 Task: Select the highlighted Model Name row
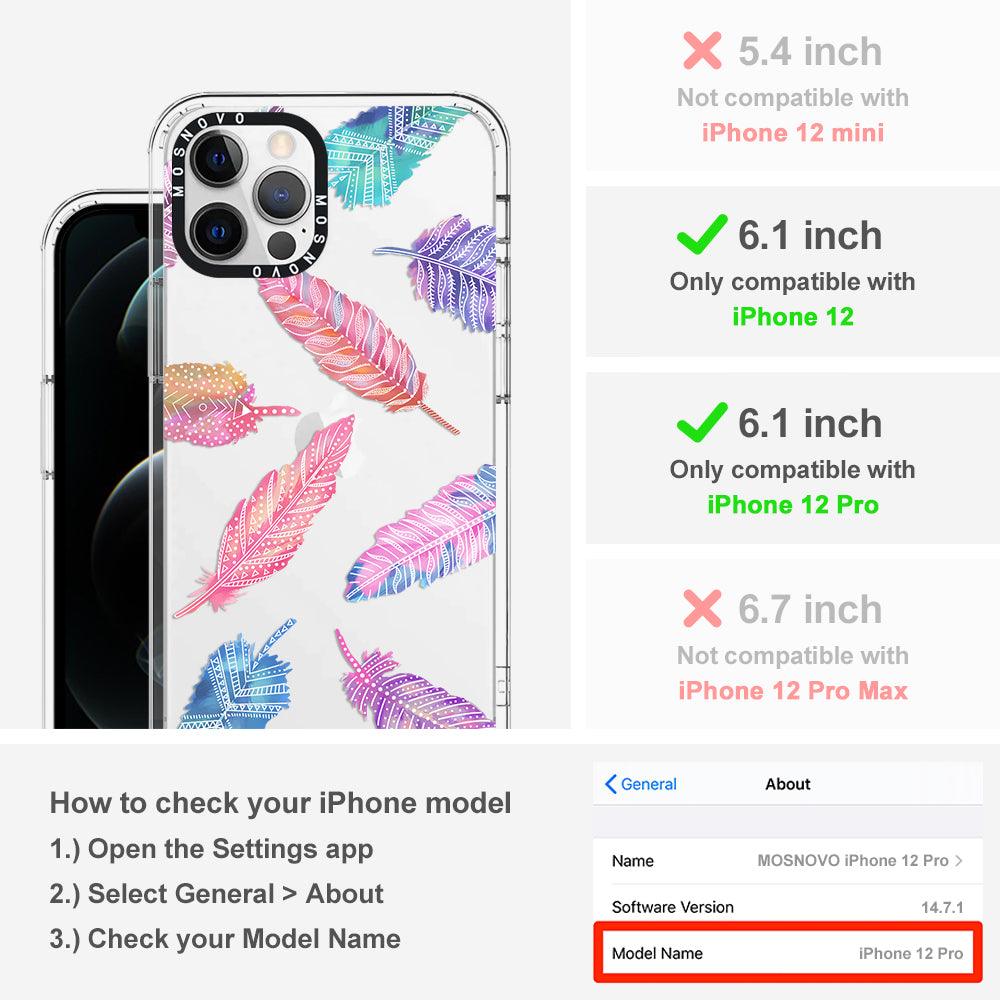click(788, 953)
